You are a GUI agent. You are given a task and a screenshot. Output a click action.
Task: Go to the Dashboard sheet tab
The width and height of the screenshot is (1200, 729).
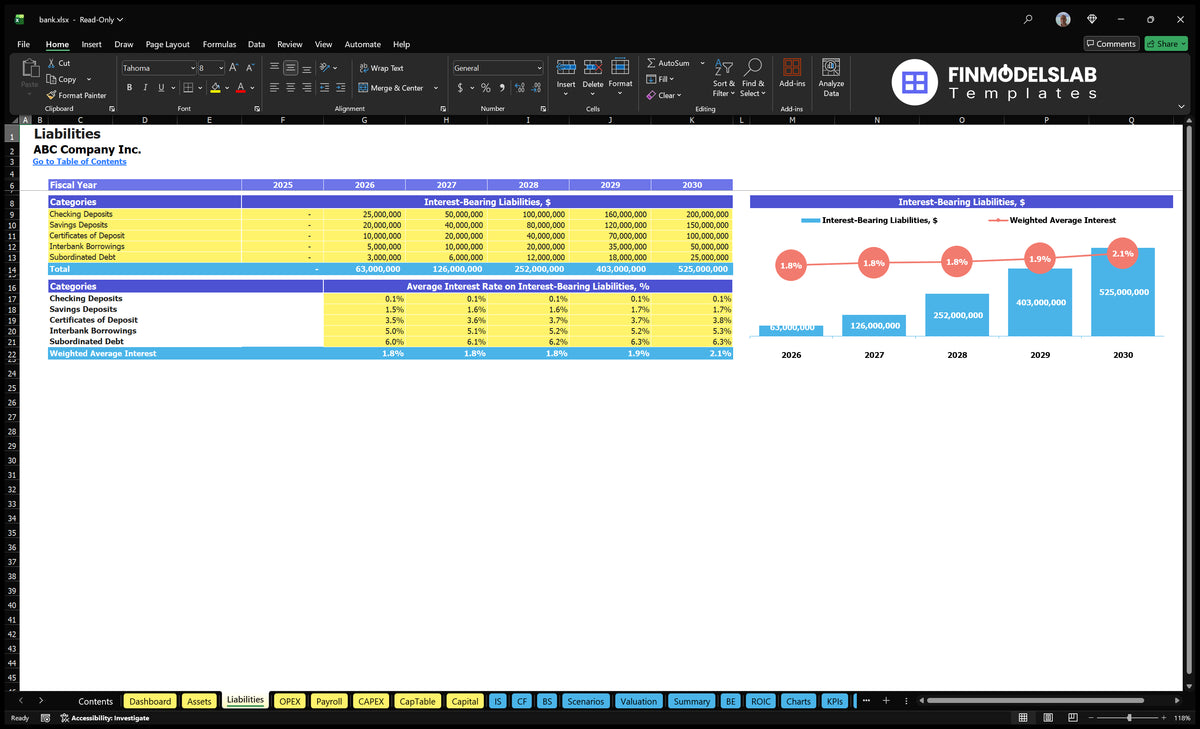[x=150, y=701]
